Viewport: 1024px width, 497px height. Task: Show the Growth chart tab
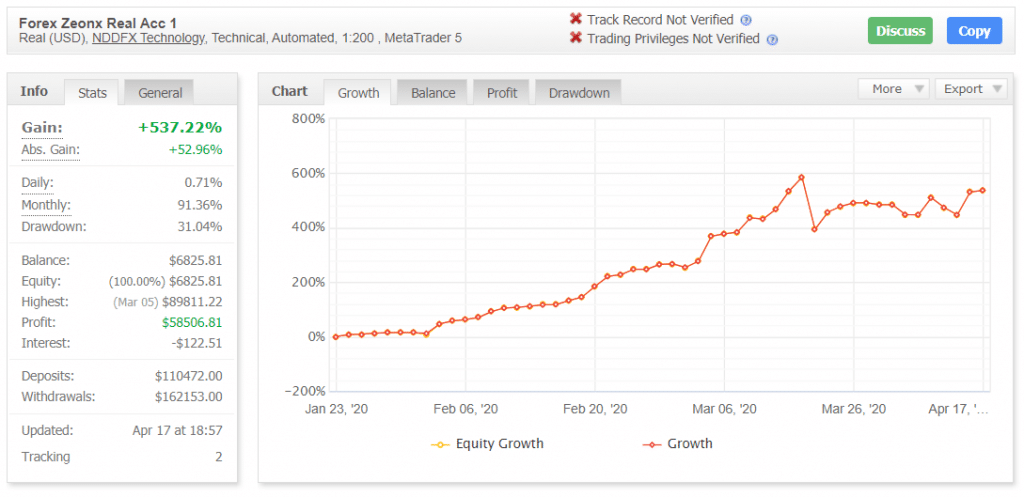[358, 93]
